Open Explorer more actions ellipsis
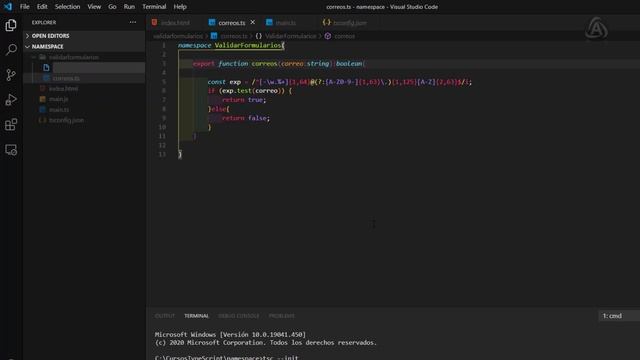The width and height of the screenshot is (640, 360). 133,22
